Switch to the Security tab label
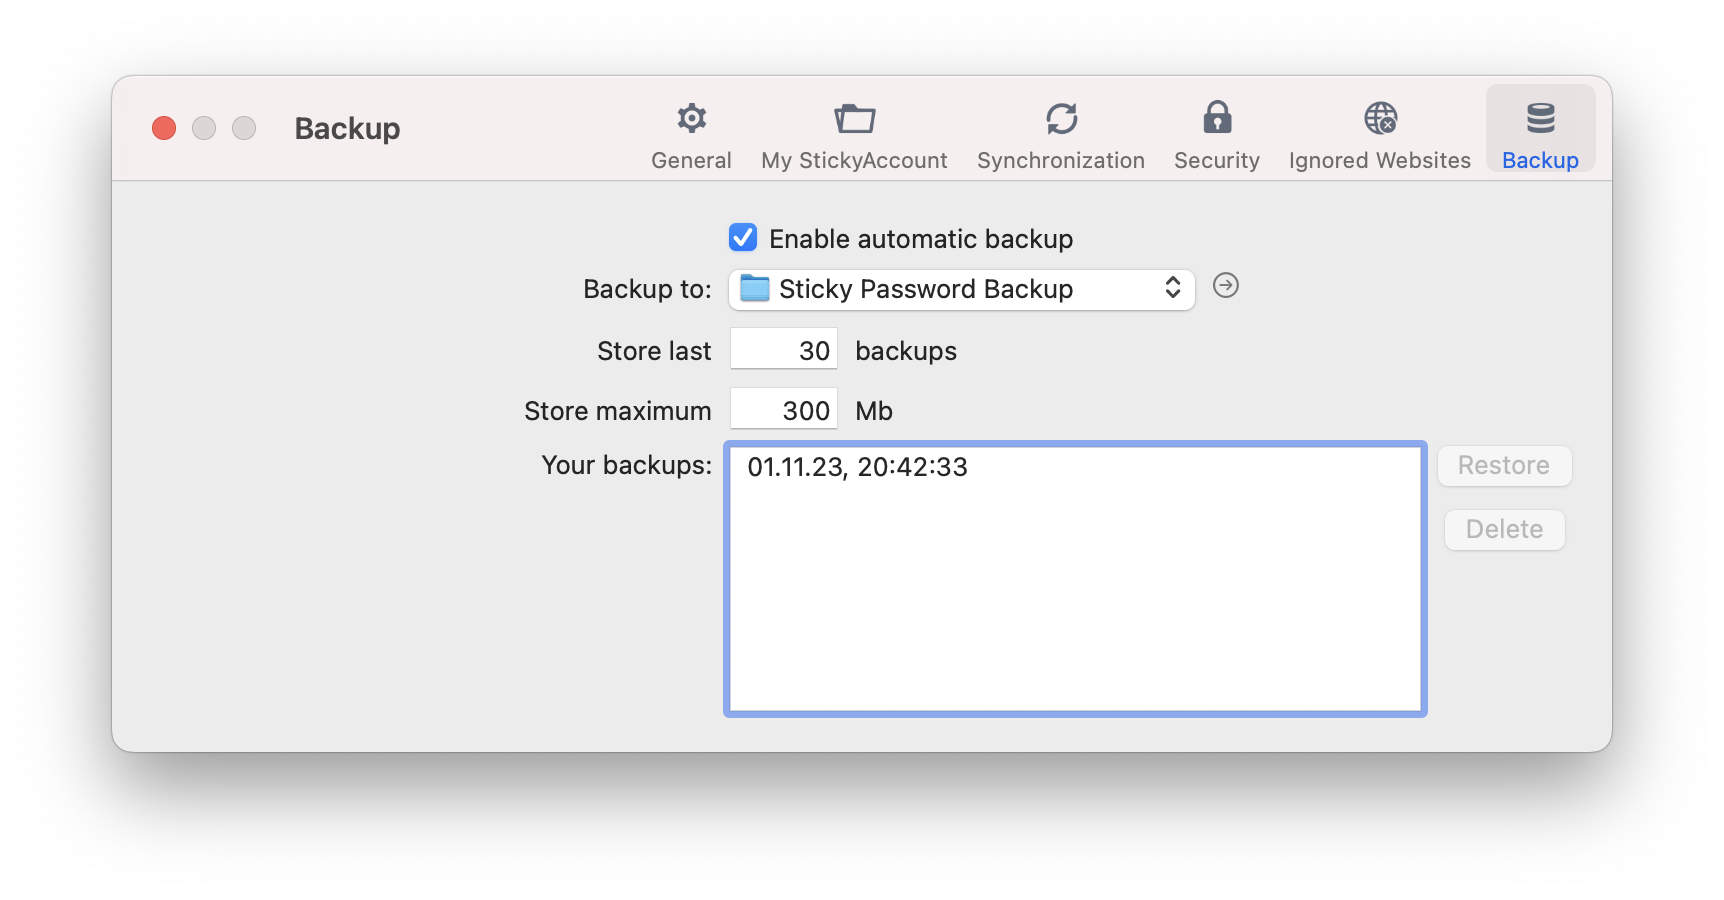The image size is (1724, 900). tap(1216, 160)
